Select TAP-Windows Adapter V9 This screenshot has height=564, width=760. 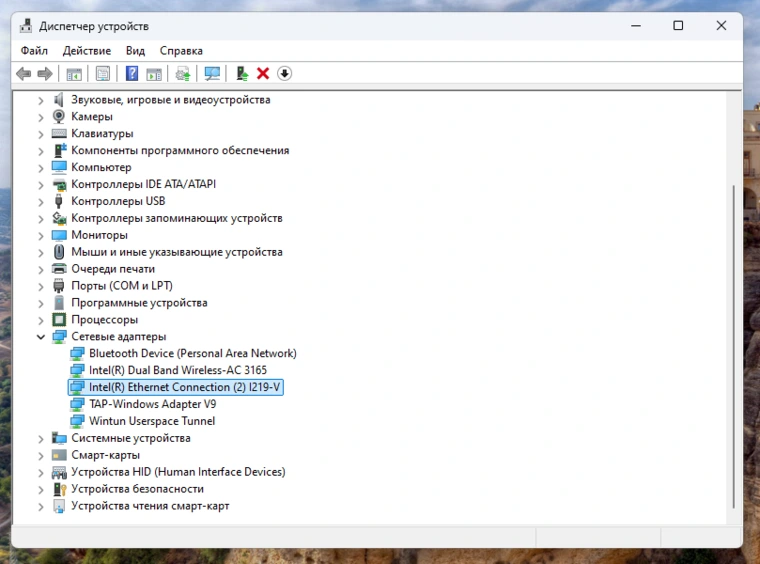[152, 404]
